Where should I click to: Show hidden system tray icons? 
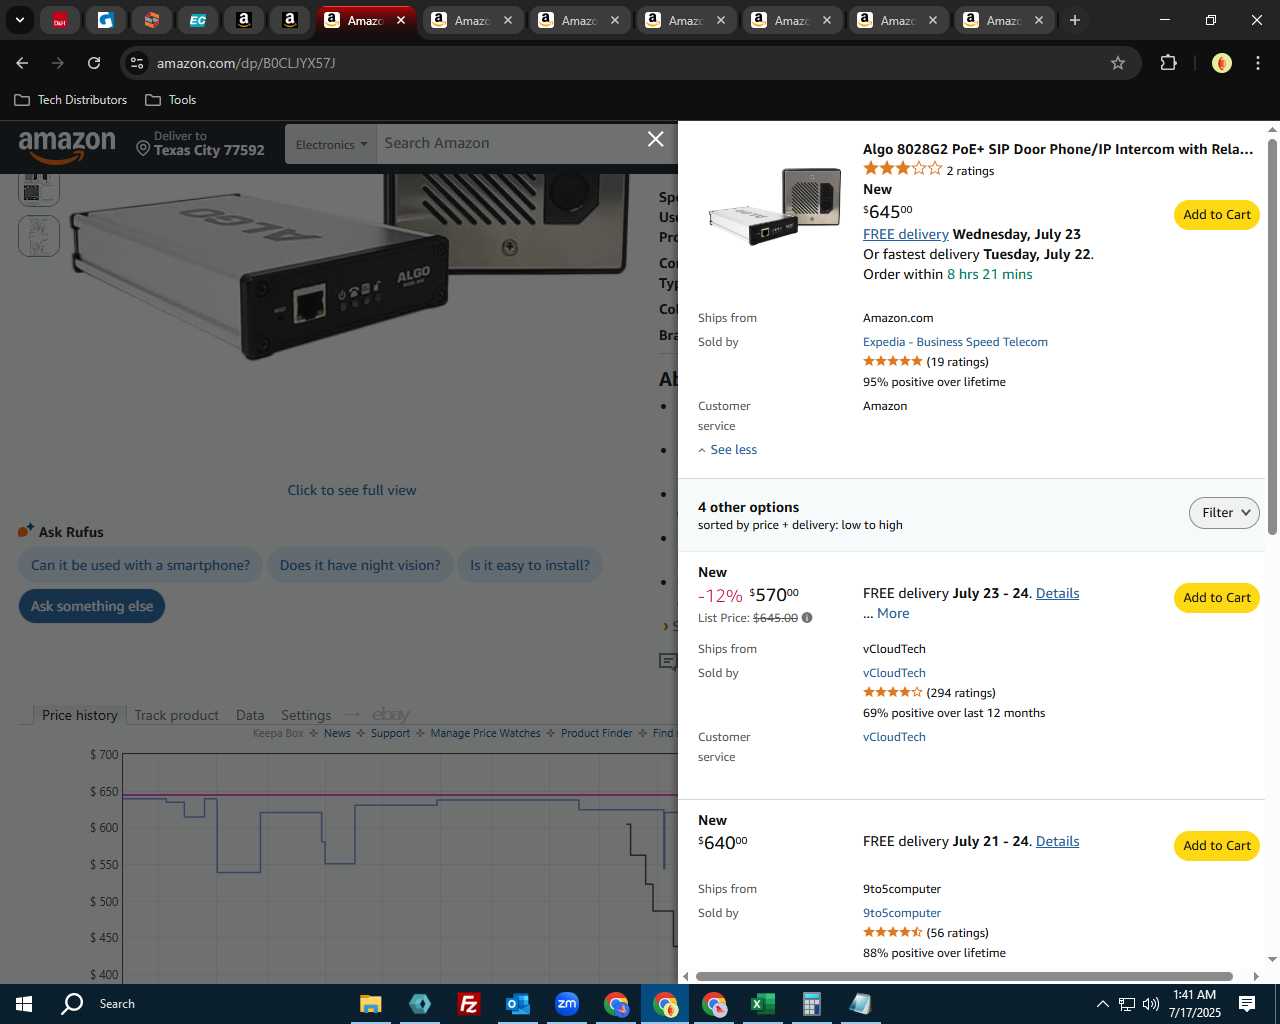click(1102, 1004)
